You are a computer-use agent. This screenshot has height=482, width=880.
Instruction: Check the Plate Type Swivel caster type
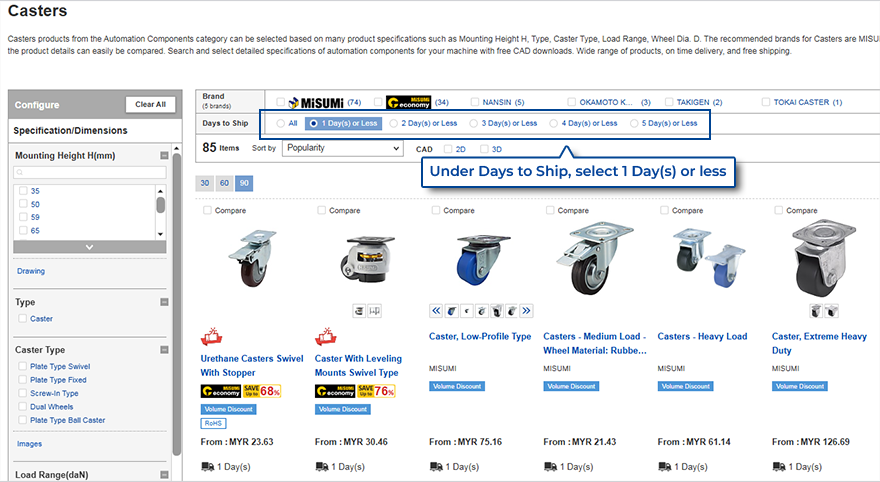[x=22, y=366]
